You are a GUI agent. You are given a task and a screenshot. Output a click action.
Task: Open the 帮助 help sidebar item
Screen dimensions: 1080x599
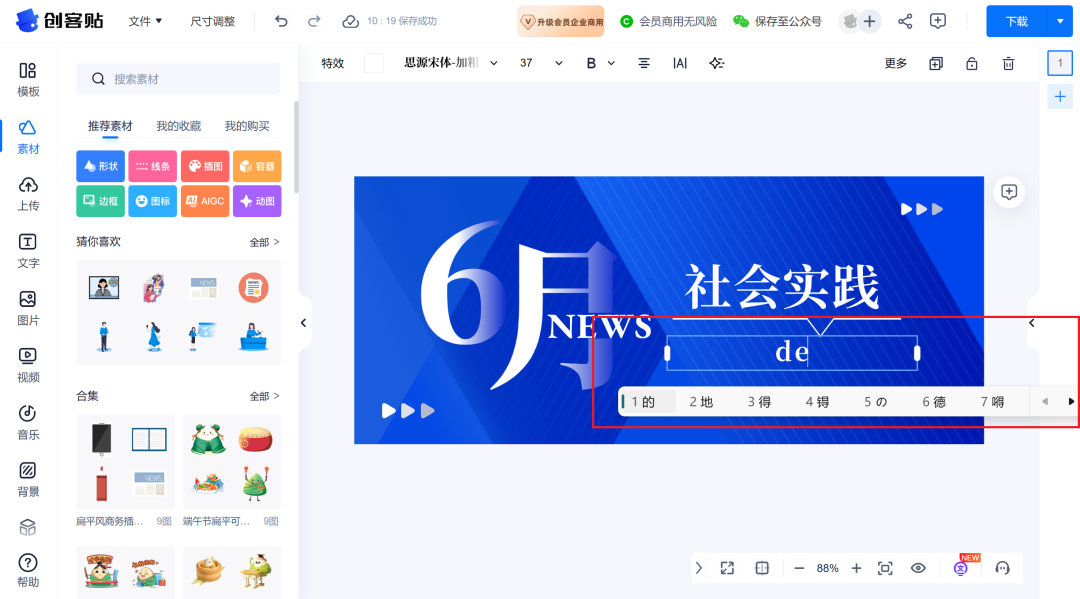28,571
